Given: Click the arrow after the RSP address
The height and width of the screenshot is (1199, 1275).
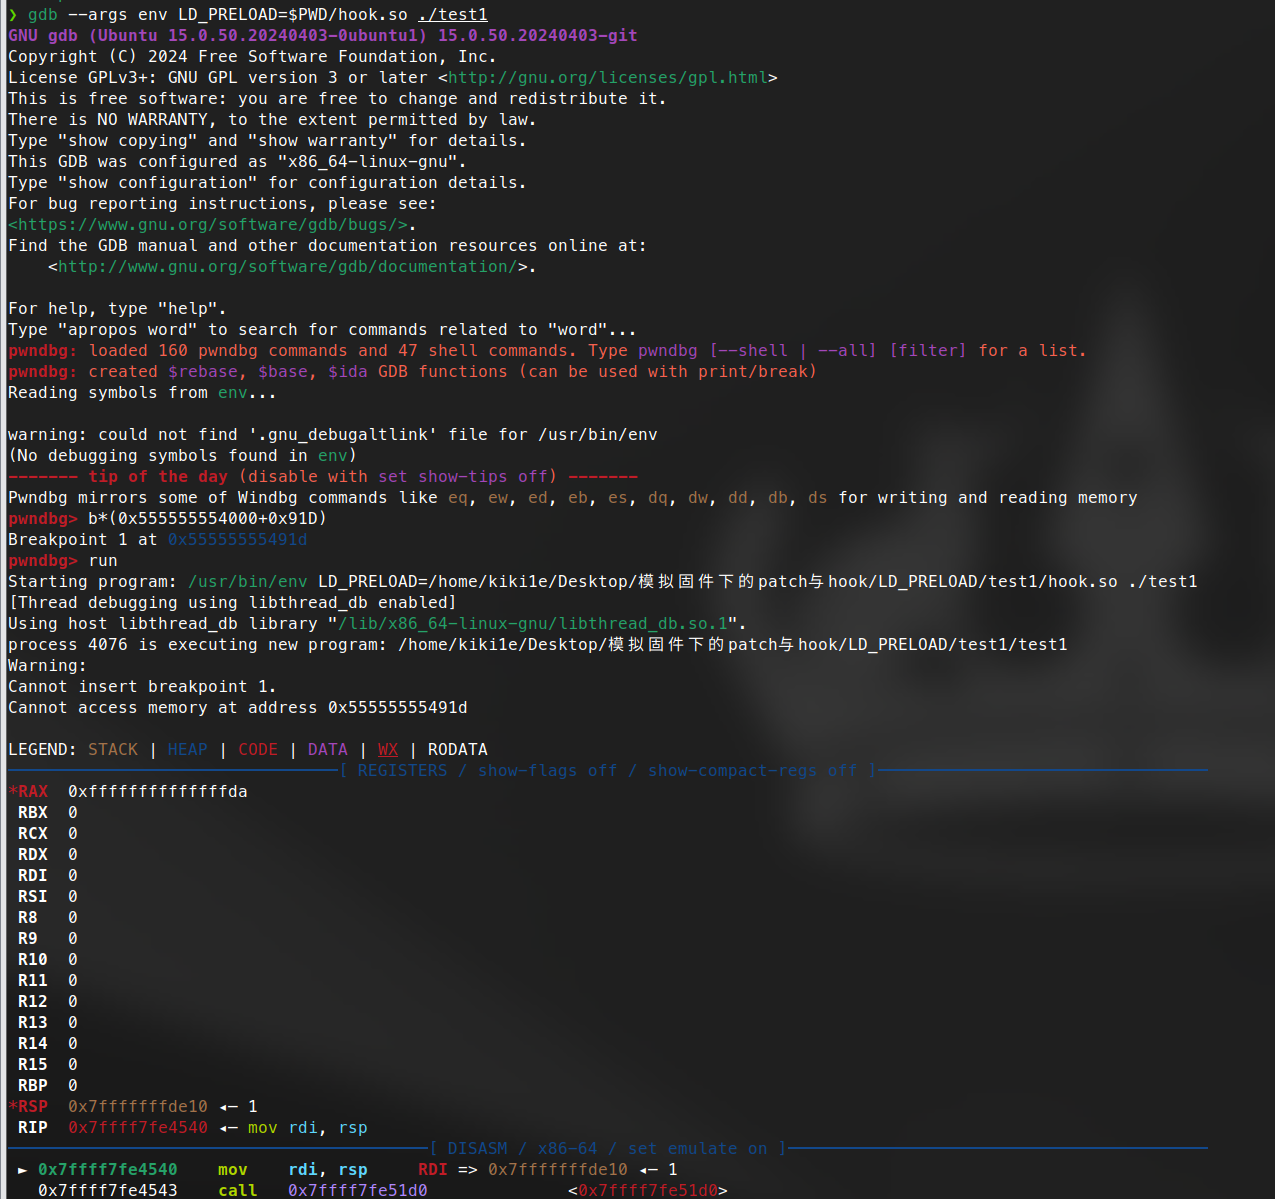Looking at the screenshot, I should 228,1107.
